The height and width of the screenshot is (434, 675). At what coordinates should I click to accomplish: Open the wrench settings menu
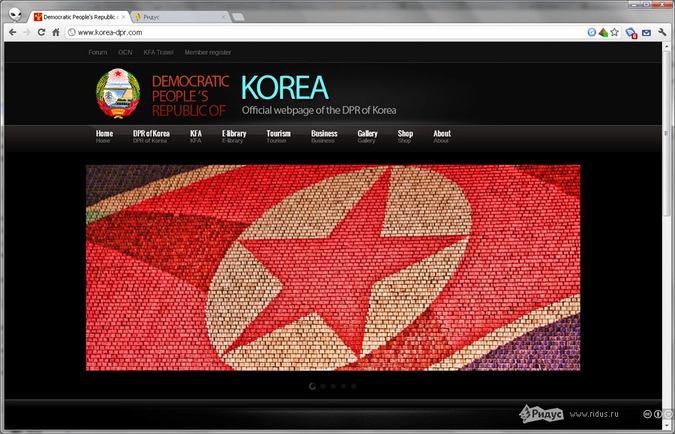click(x=662, y=32)
